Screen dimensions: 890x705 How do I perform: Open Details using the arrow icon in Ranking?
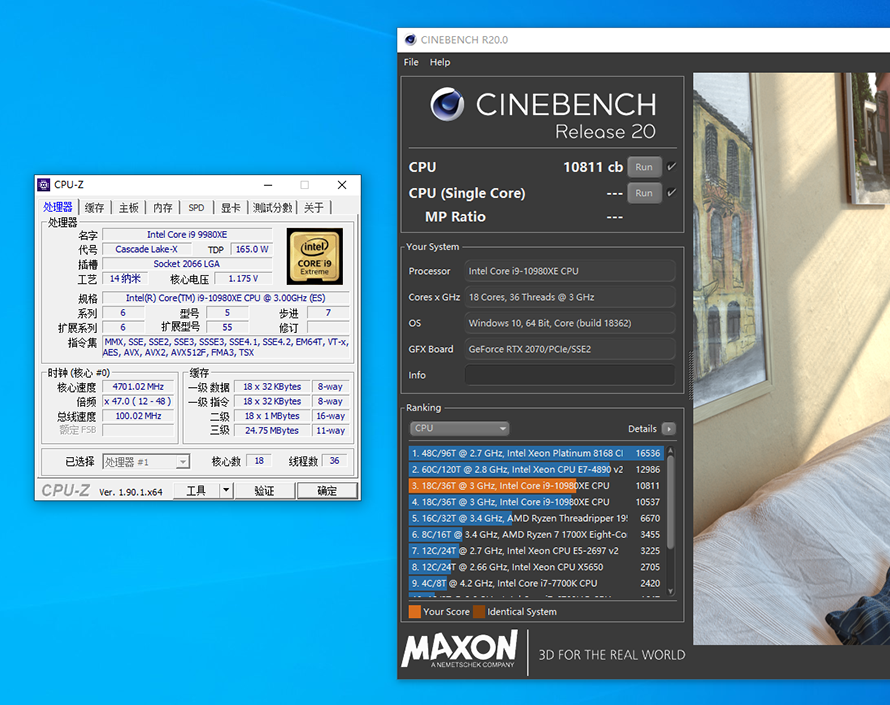pos(668,428)
